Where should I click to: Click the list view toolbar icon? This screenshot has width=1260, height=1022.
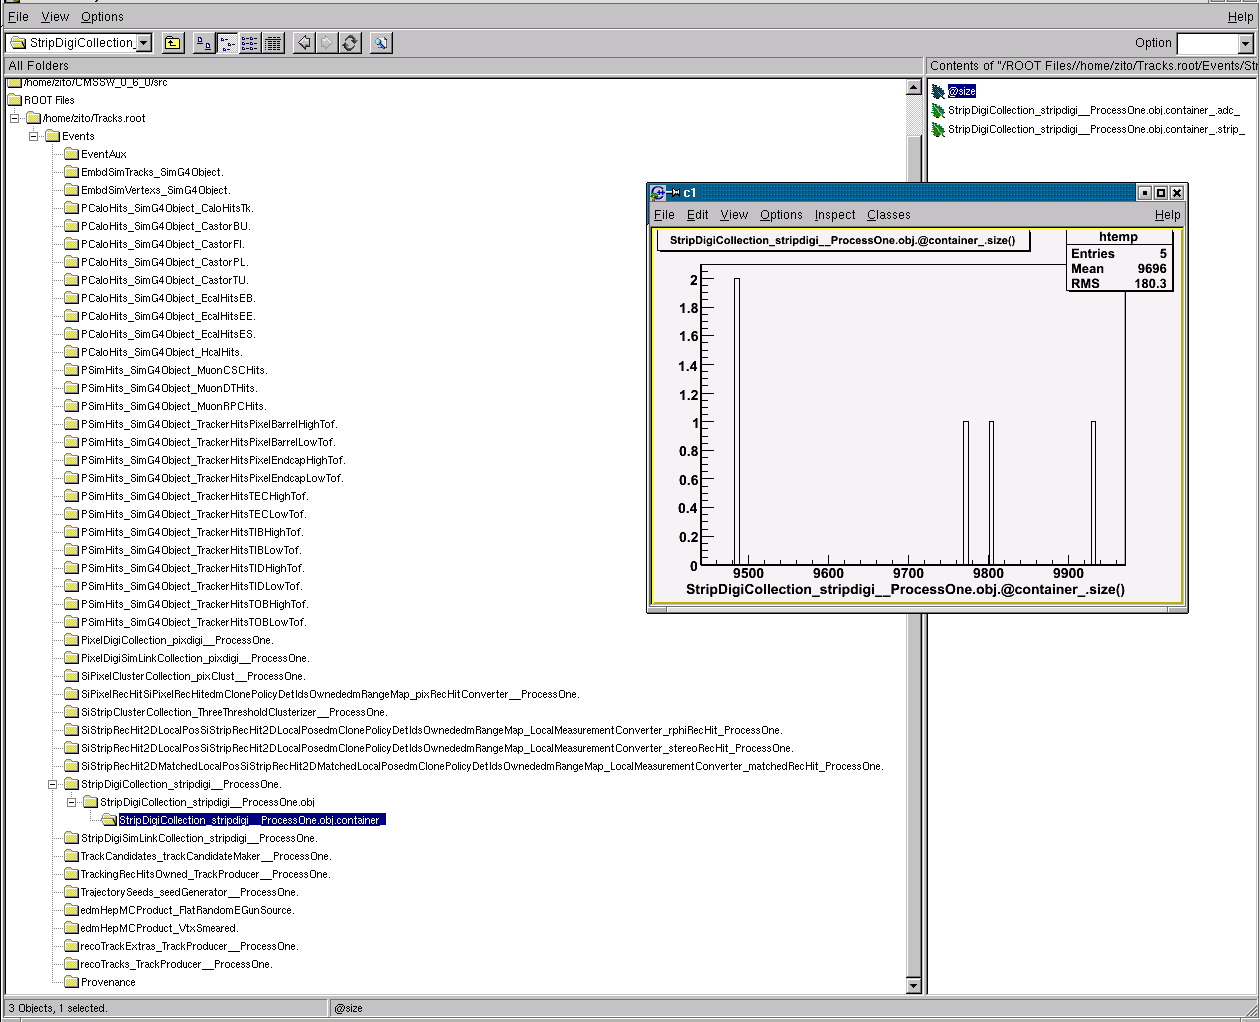click(250, 43)
